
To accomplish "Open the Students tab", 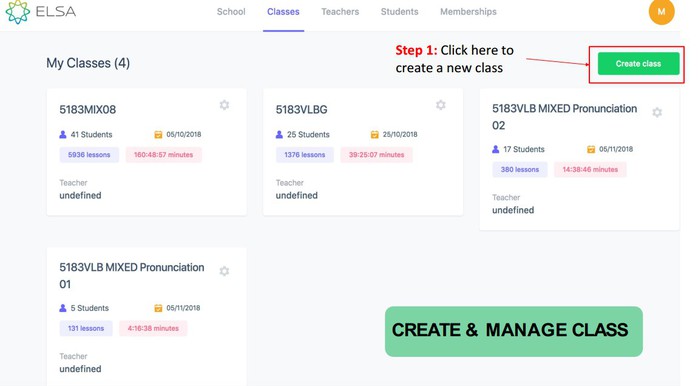I will click(x=399, y=12).
